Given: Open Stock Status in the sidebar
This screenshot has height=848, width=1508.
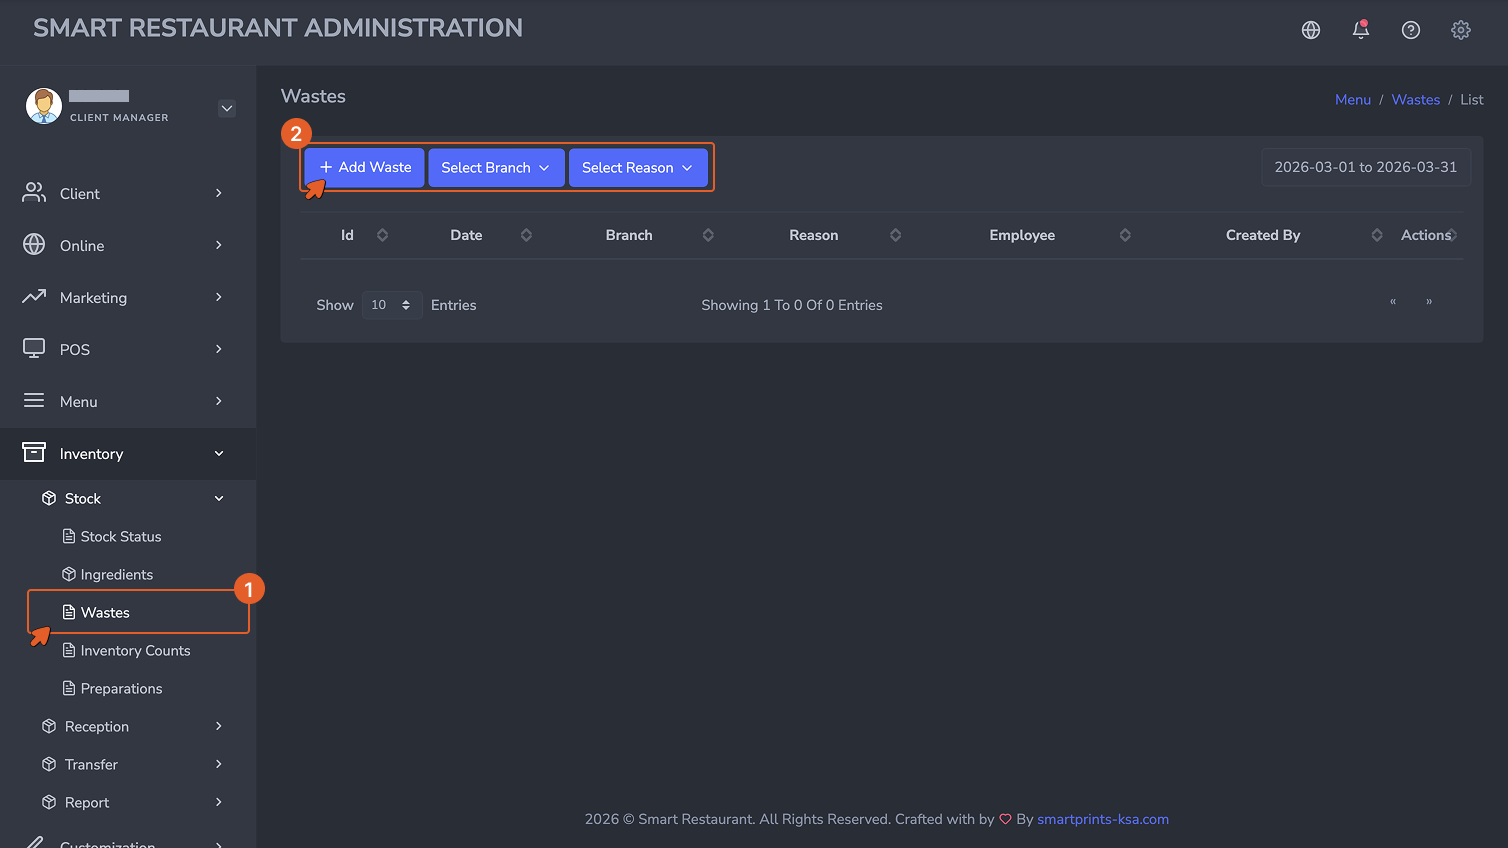Looking at the screenshot, I should (121, 537).
